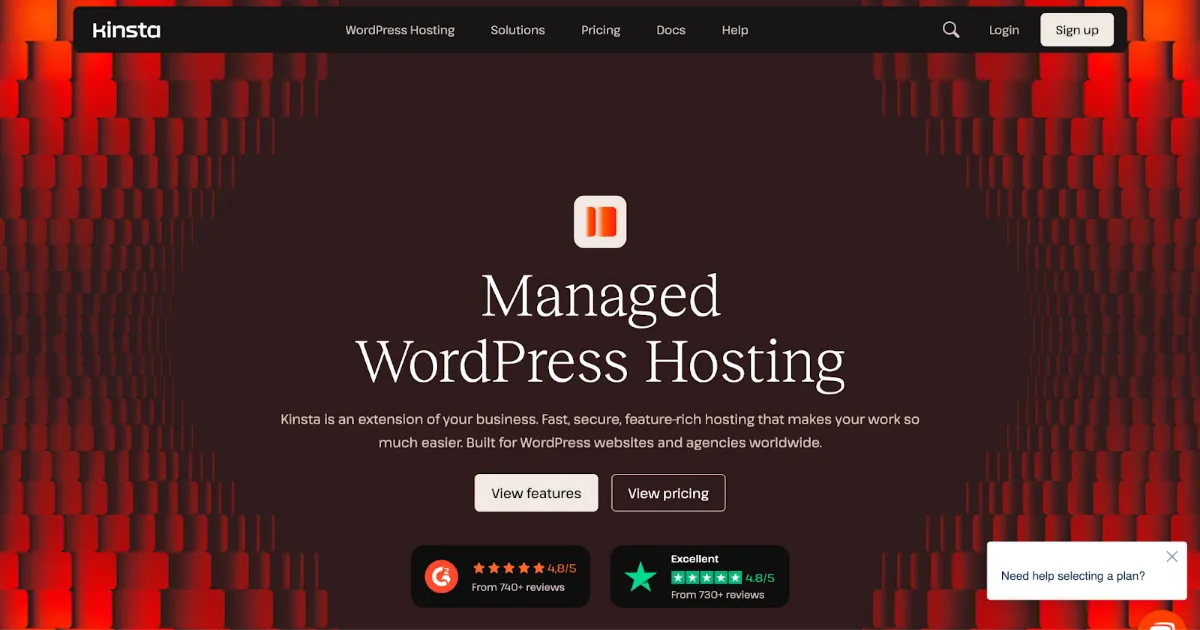Click the 'From 730+ reviews' text
1200x630 pixels.
(718, 595)
